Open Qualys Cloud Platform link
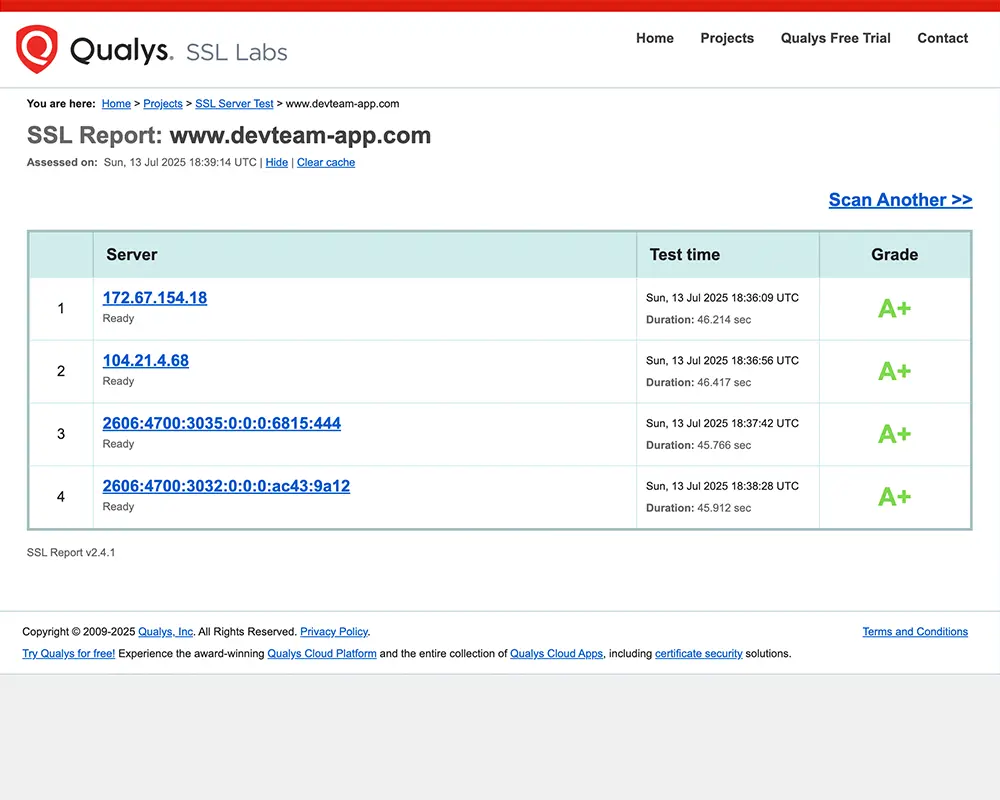 [x=321, y=653]
